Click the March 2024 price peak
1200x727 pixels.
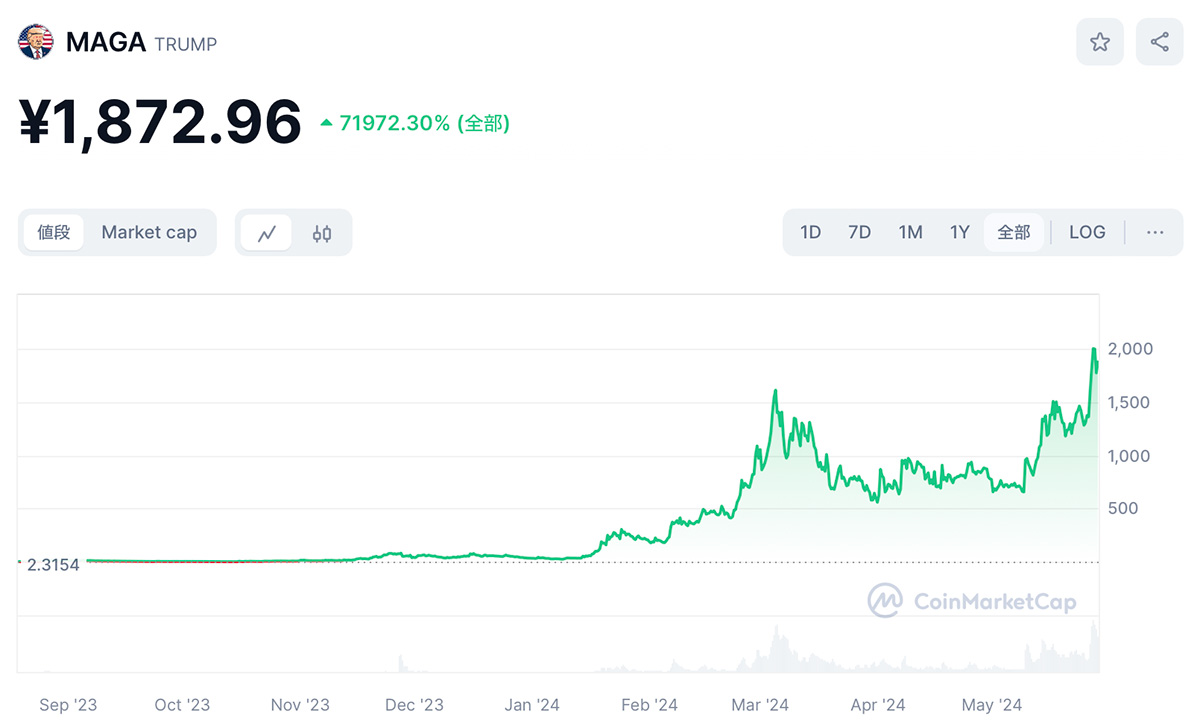click(775, 391)
